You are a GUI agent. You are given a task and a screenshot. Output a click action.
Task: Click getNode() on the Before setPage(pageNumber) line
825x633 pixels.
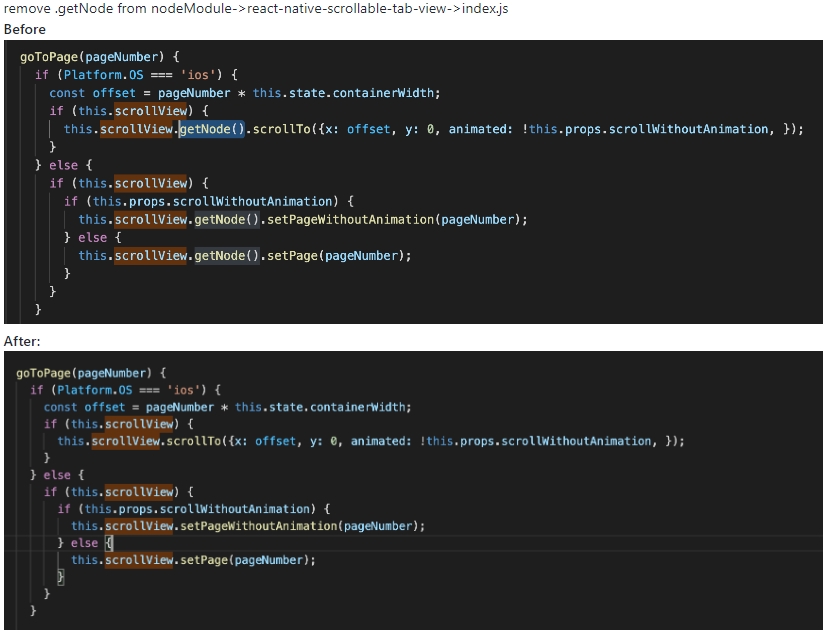[227, 256]
